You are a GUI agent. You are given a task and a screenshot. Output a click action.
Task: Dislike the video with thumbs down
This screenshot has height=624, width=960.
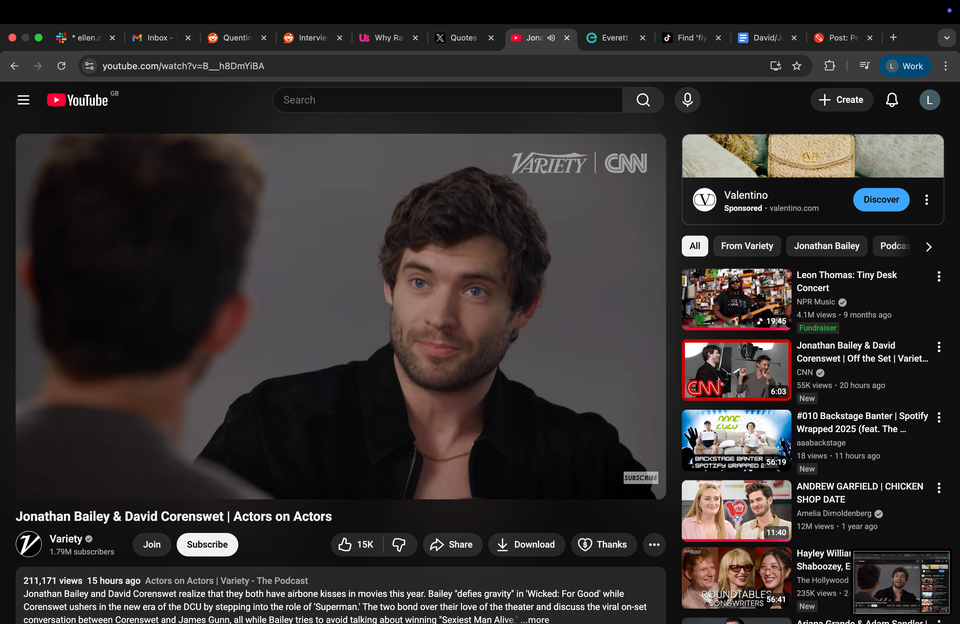coord(399,544)
